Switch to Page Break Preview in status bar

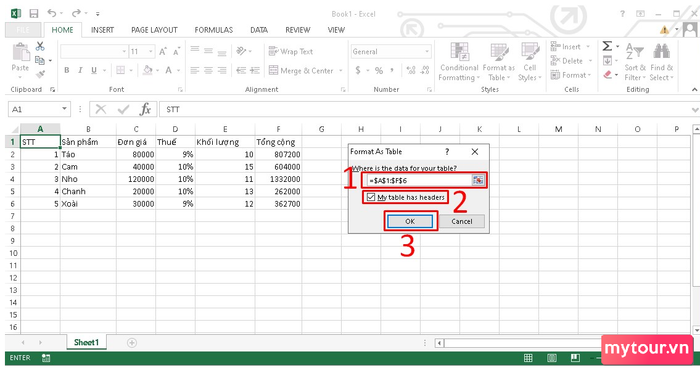[575, 358]
